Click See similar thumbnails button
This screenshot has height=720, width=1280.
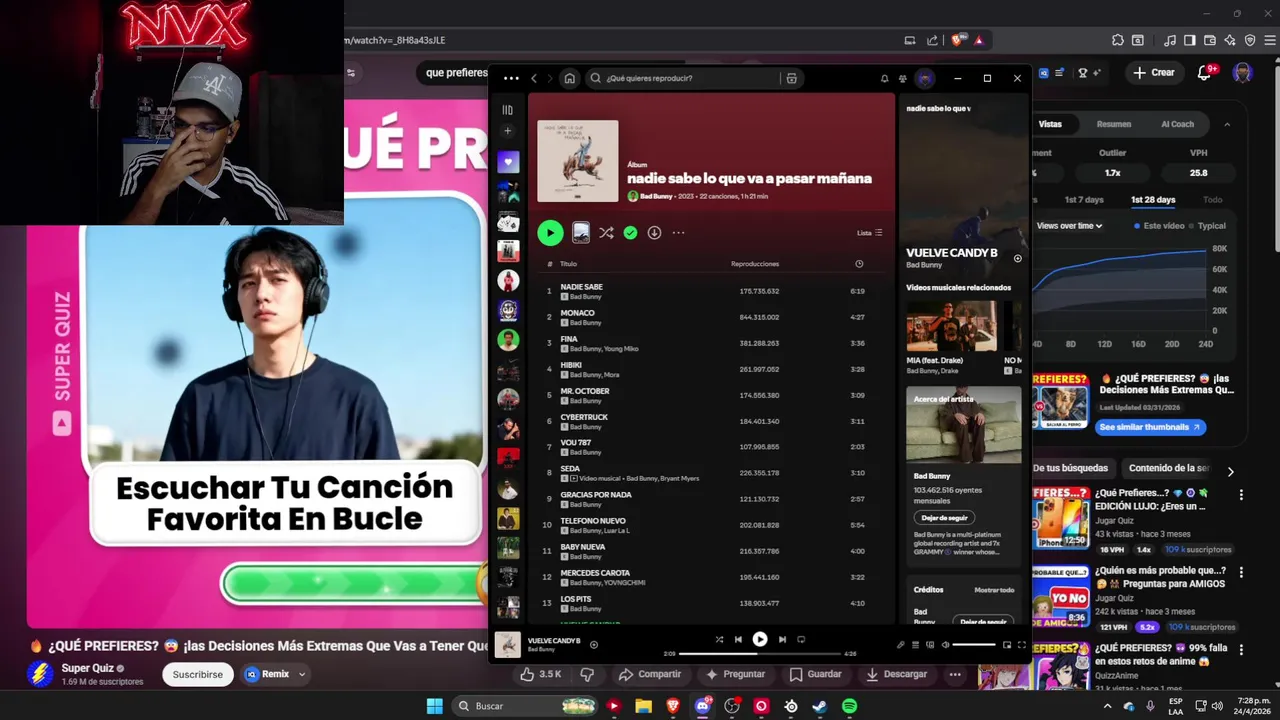point(1150,427)
